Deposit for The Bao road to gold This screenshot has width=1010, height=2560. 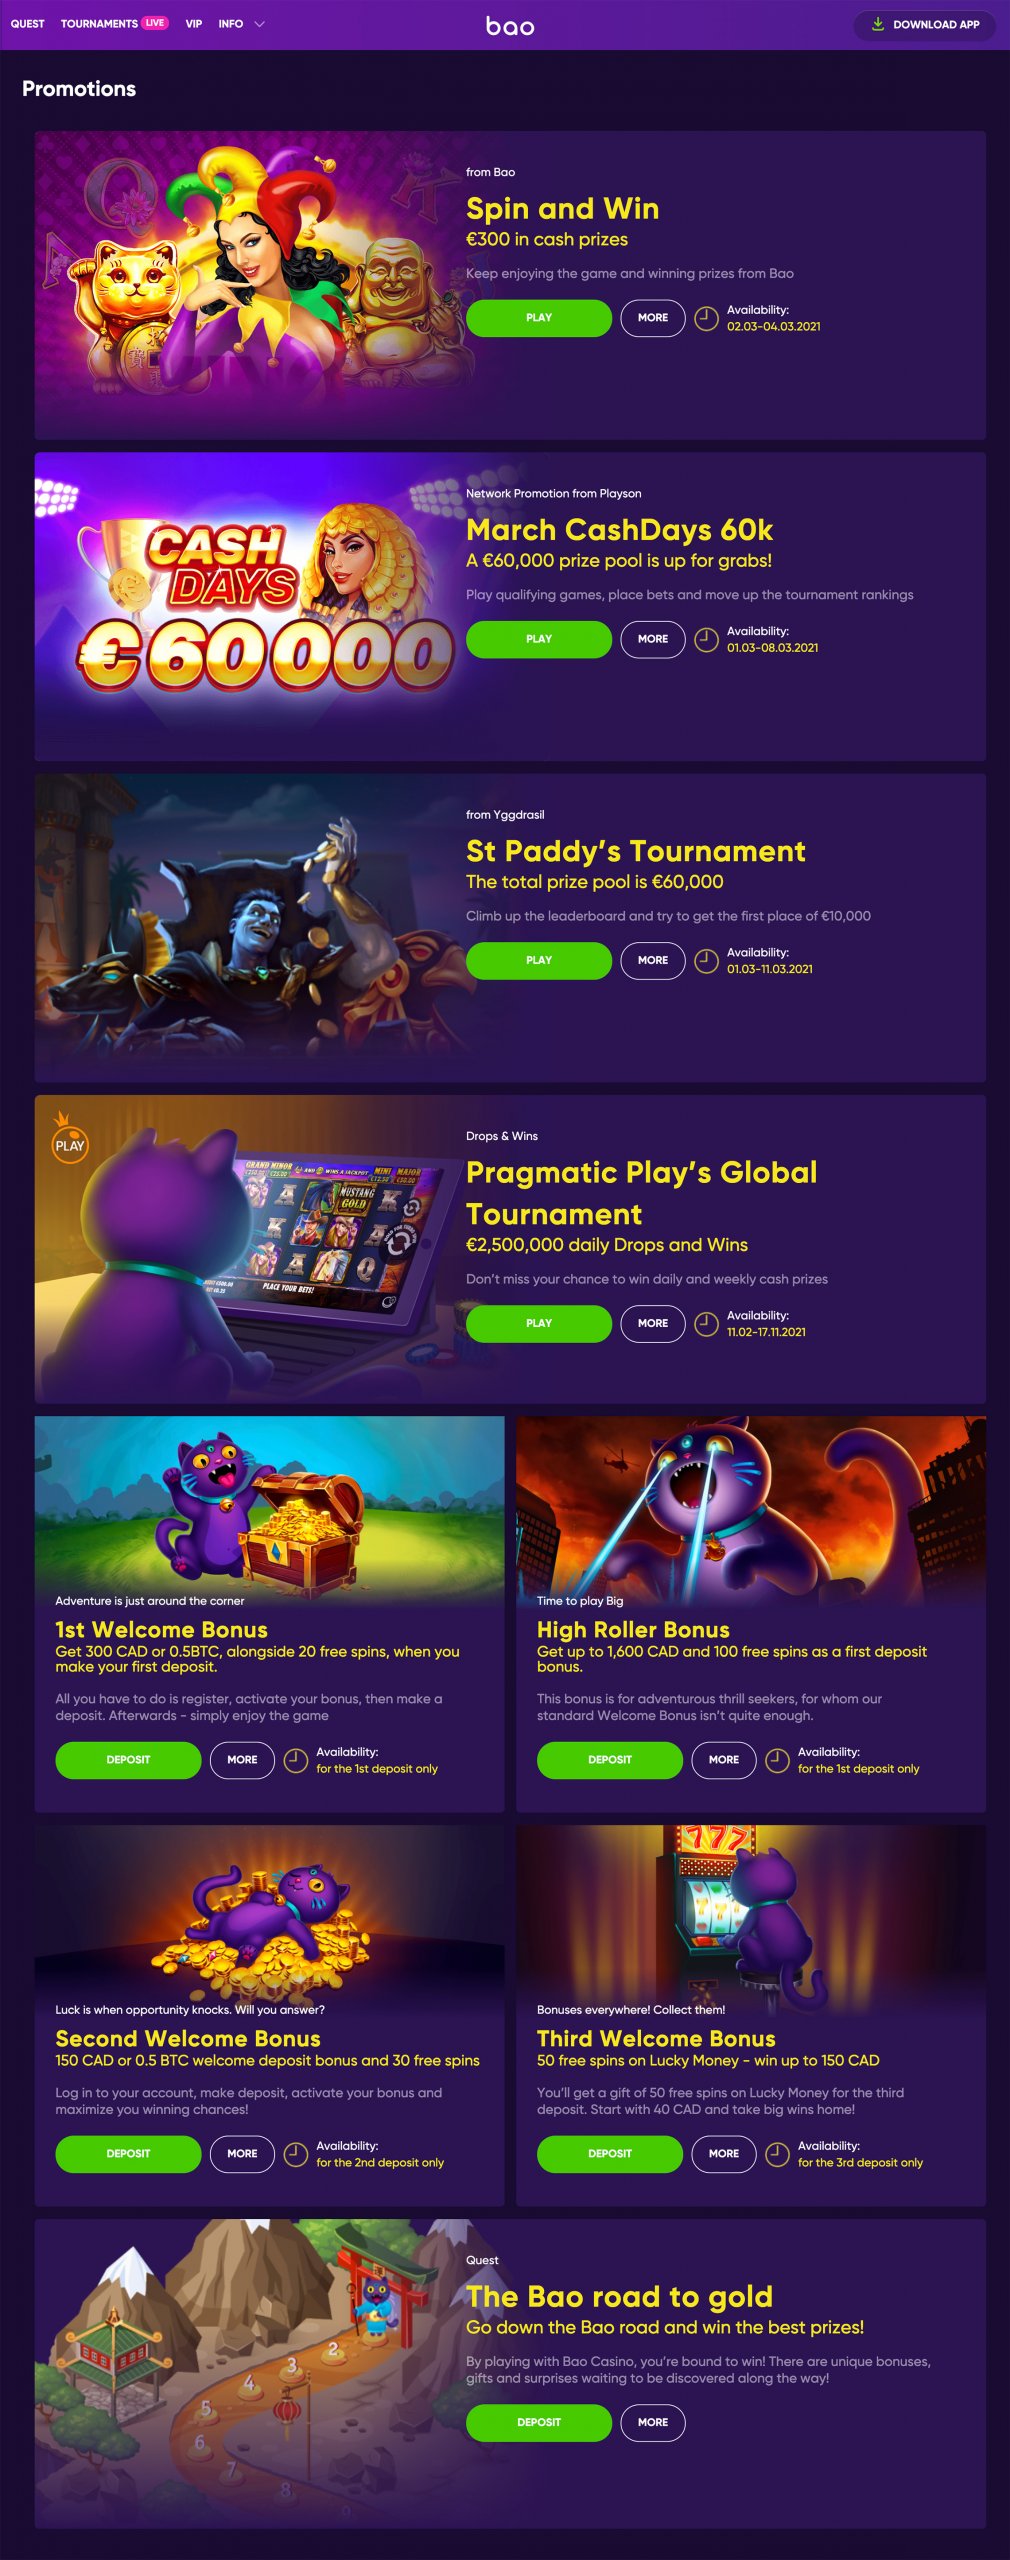click(539, 2423)
